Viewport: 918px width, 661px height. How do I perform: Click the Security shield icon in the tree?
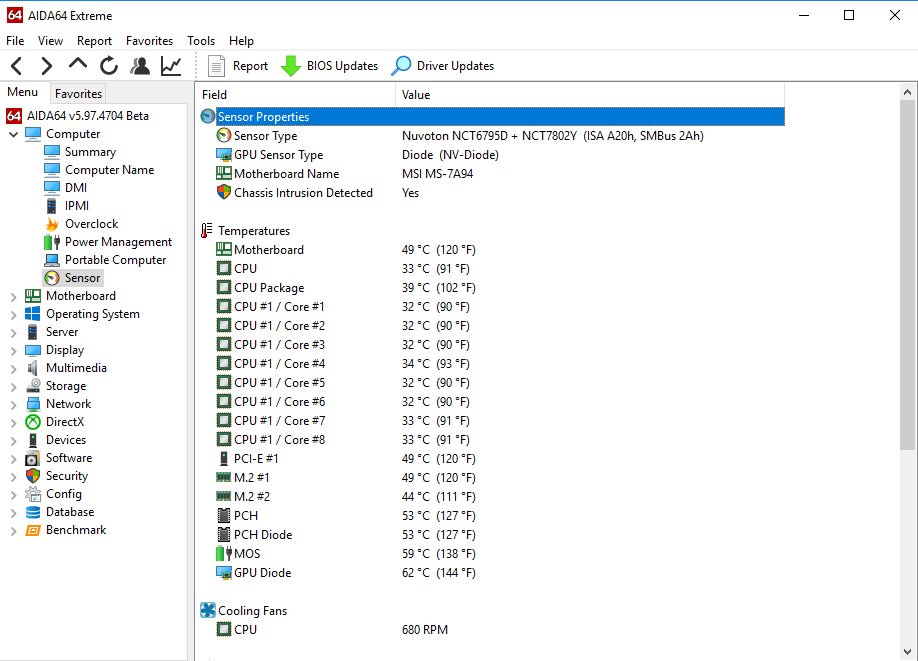point(33,476)
